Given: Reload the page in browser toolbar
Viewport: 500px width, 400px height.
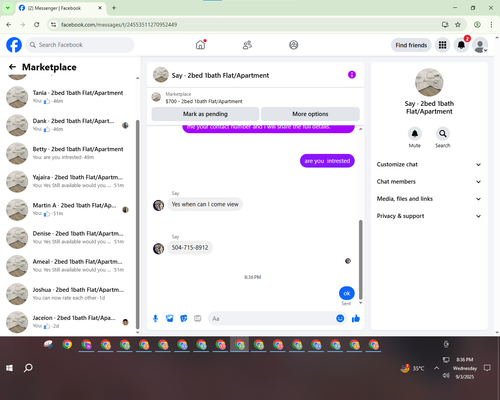Looking at the screenshot, I should (37, 24).
